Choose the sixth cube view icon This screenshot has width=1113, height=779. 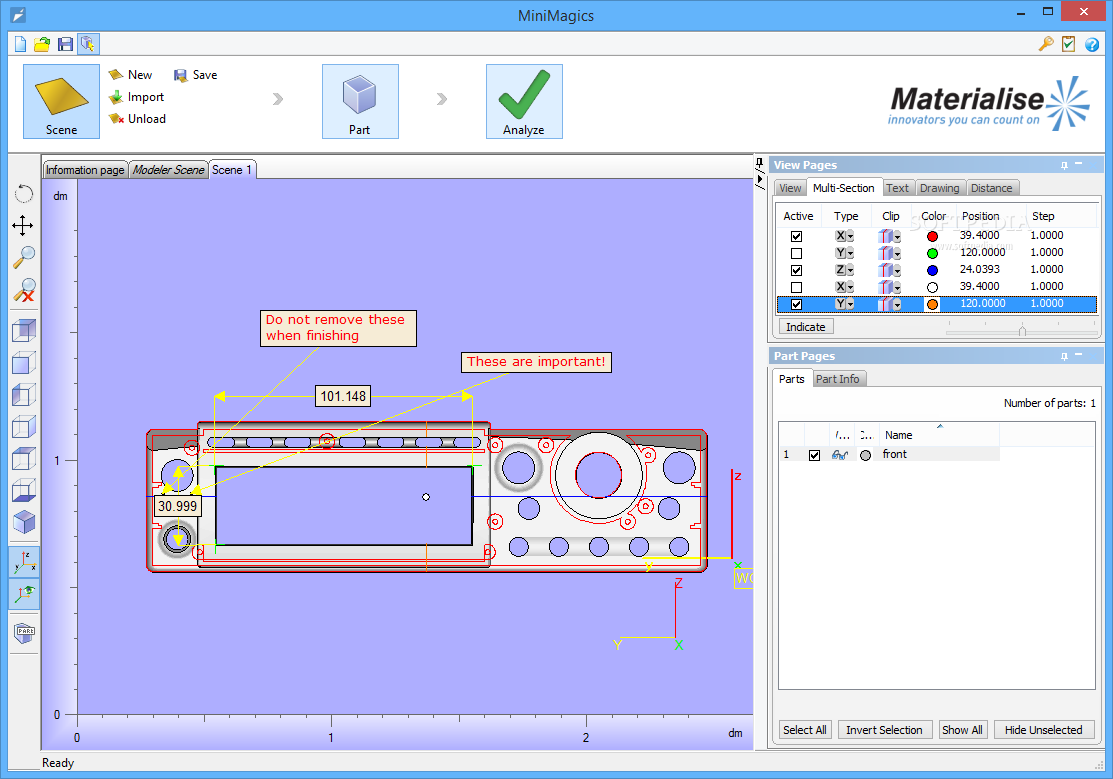click(x=23, y=490)
